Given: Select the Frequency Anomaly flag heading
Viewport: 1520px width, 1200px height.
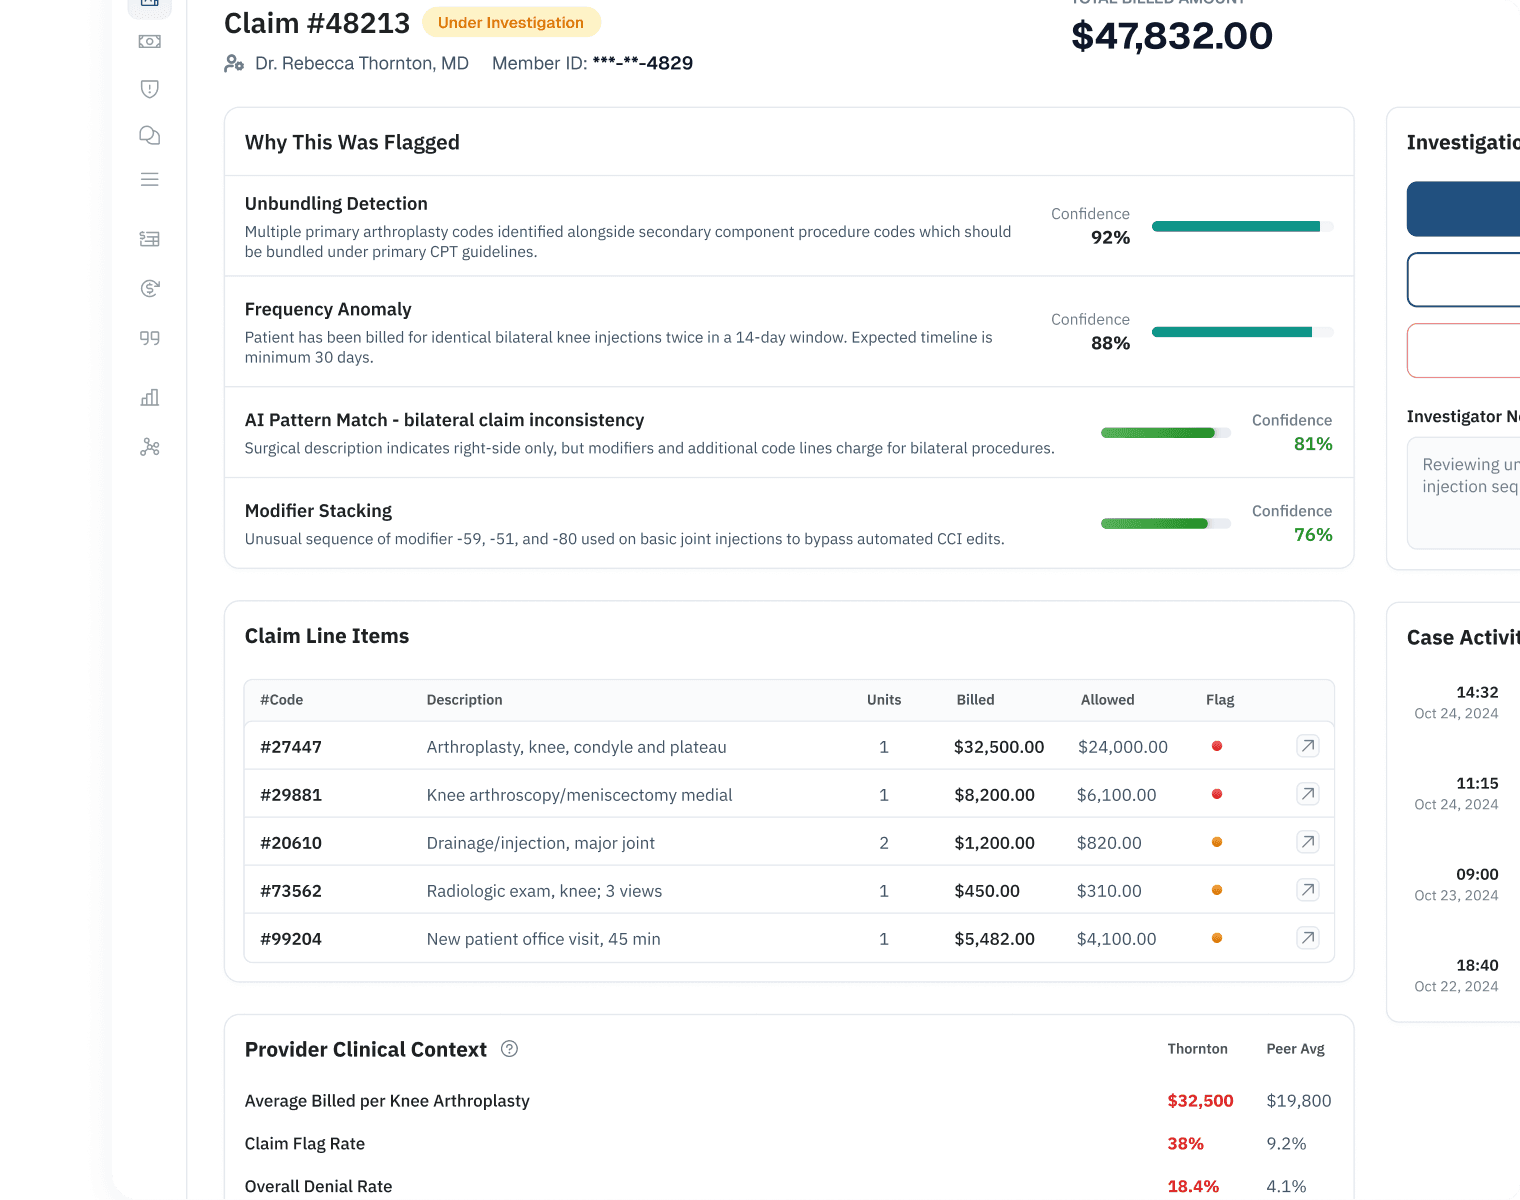Looking at the screenshot, I should click(328, 310).
